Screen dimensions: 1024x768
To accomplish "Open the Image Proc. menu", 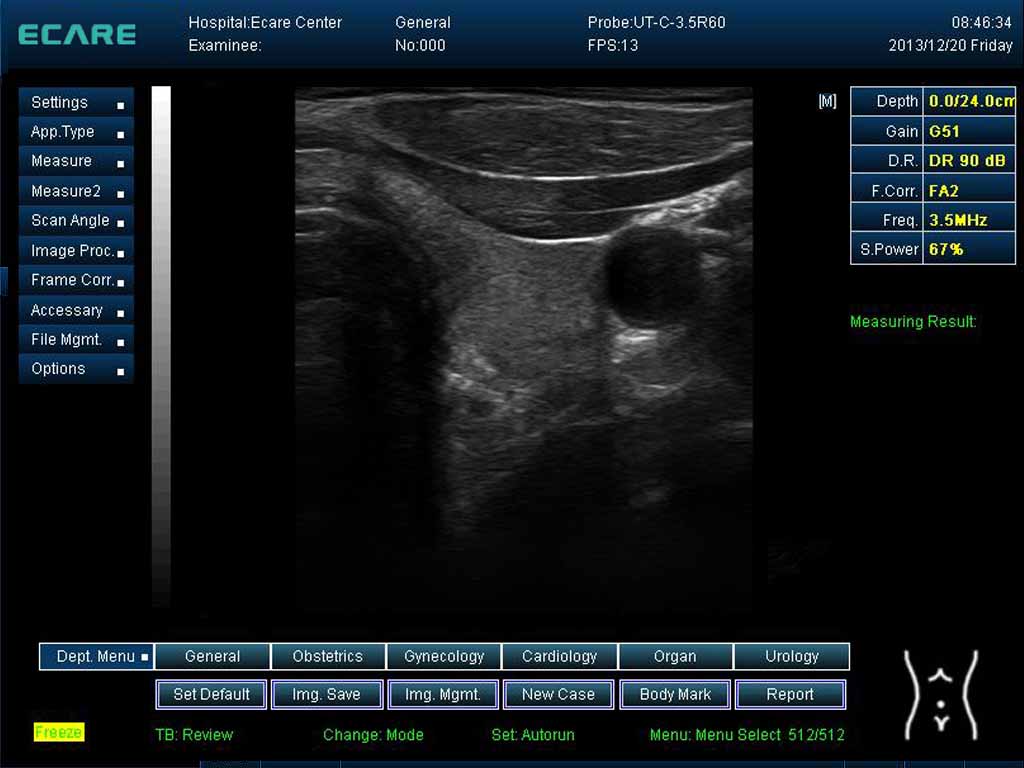I will (76, 251).
